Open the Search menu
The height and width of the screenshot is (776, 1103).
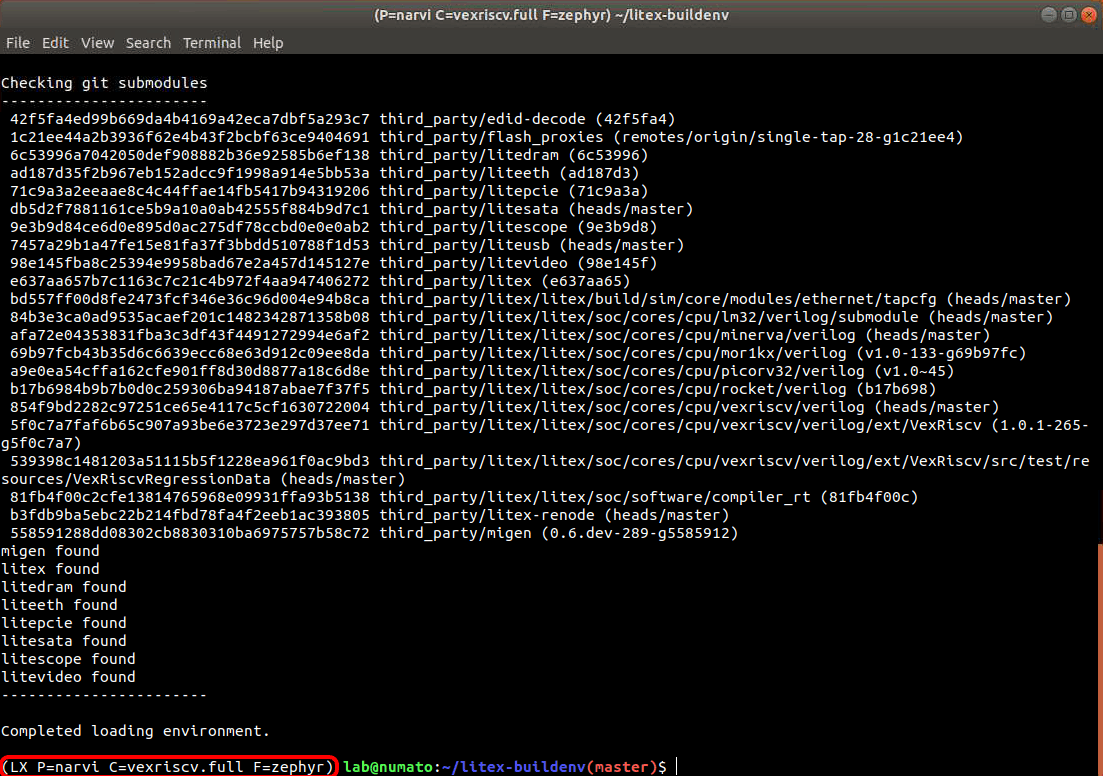148,43
